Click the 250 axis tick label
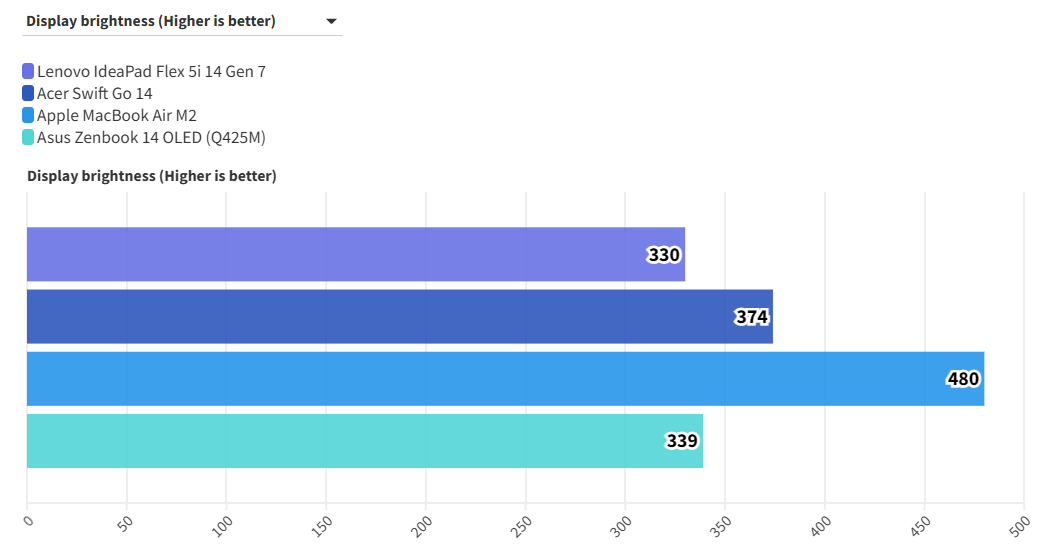This screenshot has width=1055, height=551. pyautogui.click(x=521, y=523)
